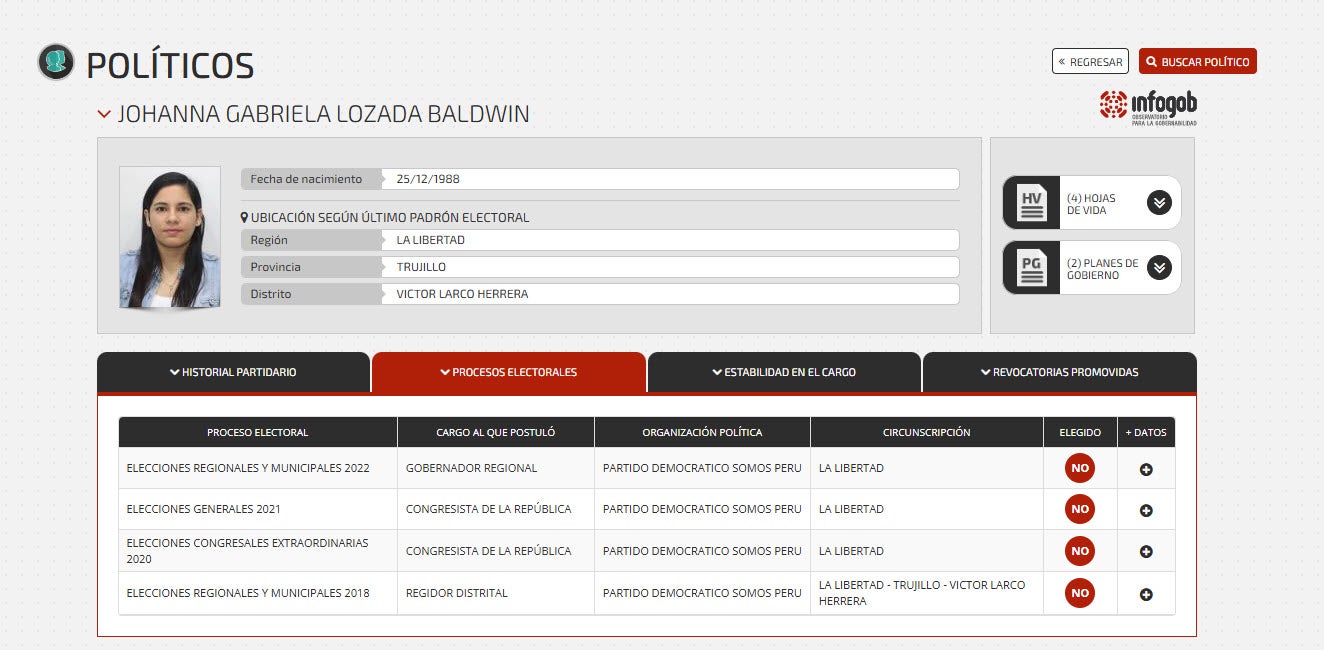
Task: Open plus details for Elecciones Generales 2021
Action: [x=1146, y=510]
